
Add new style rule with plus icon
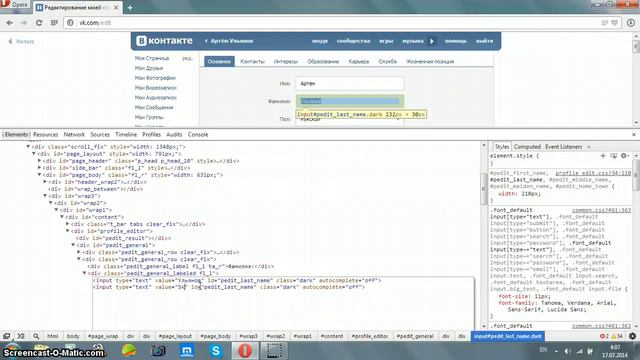coord(603,156)
